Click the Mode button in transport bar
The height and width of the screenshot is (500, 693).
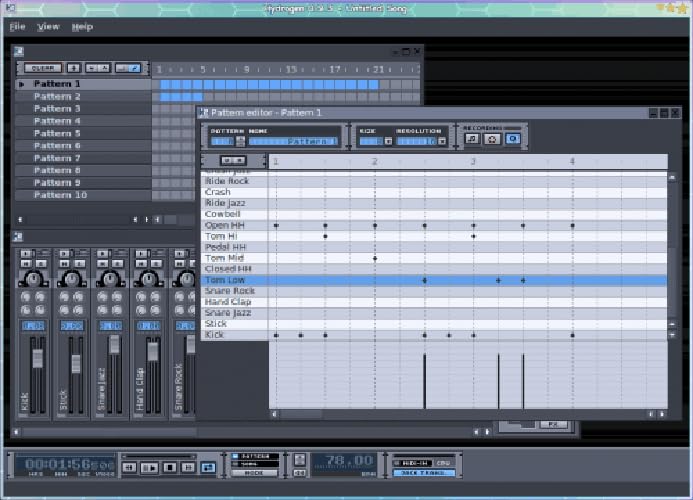tap(255, 472)
